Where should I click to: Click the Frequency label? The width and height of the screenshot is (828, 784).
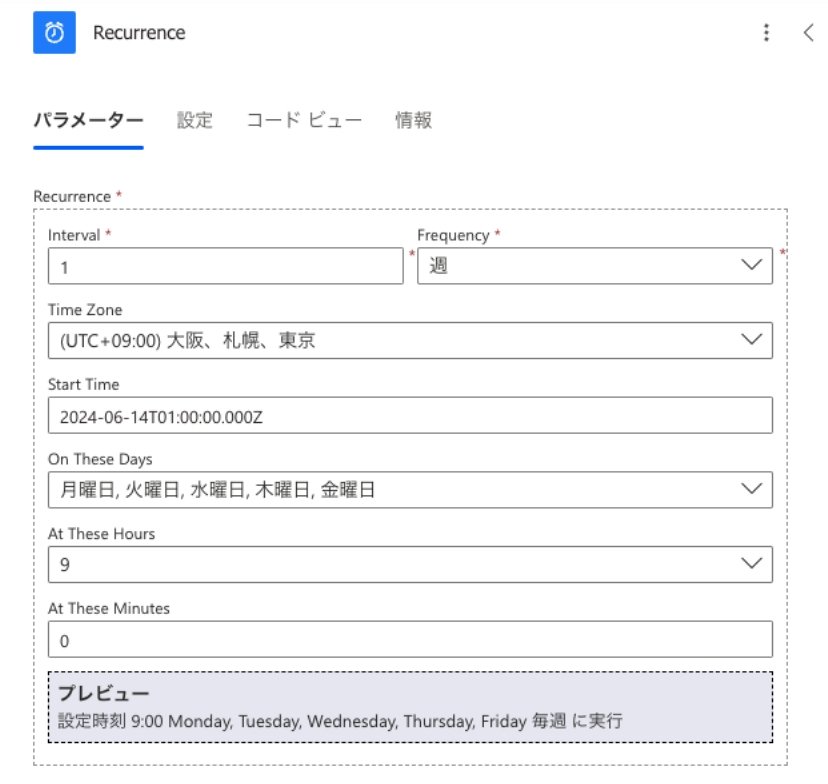coord(453,235)
